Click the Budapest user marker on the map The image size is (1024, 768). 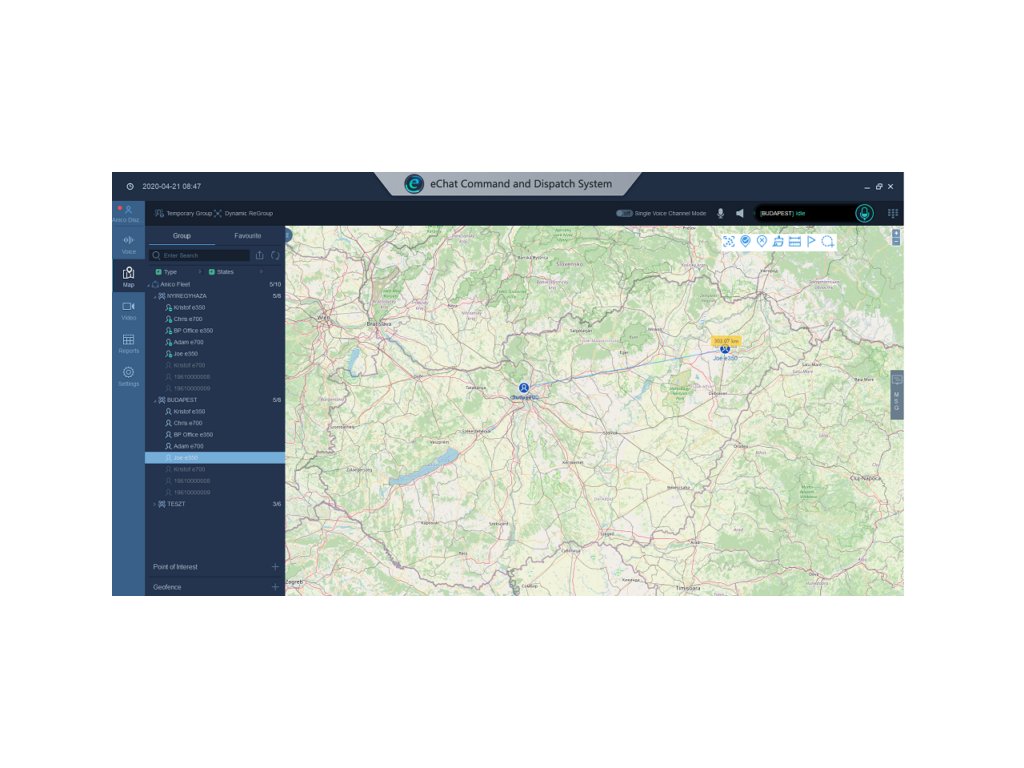pyautogui.click(x=524, y=388)
